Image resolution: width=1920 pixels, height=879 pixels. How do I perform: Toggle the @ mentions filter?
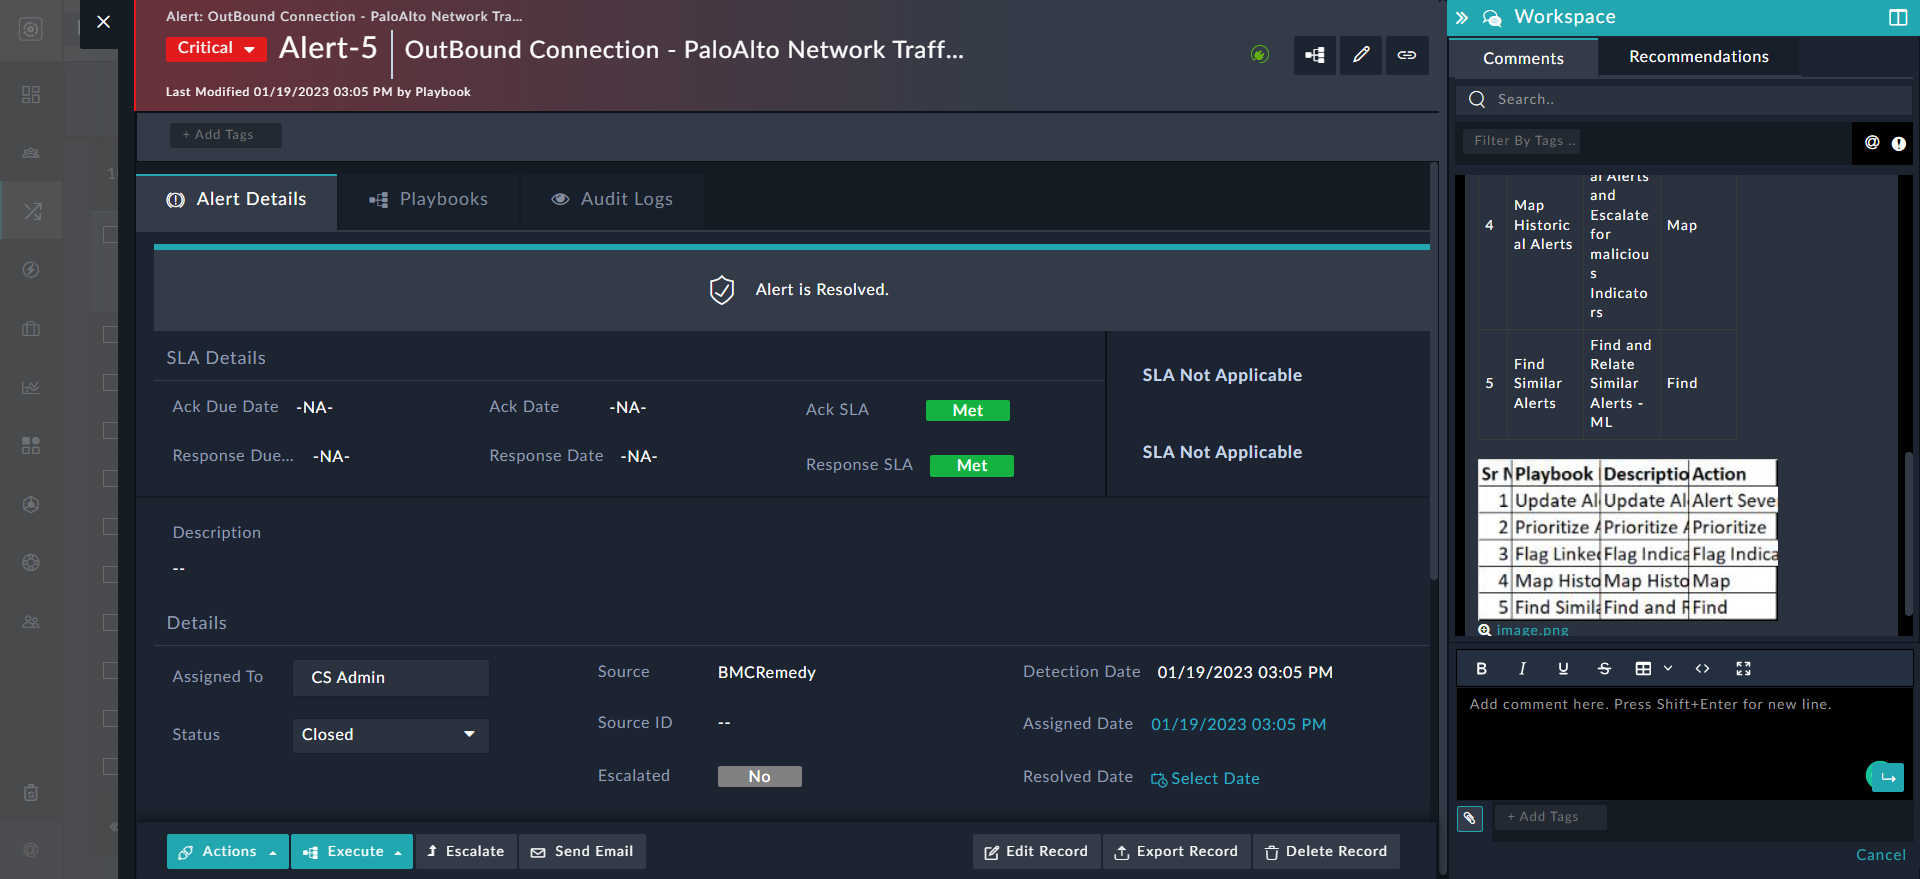(1872, 143)
